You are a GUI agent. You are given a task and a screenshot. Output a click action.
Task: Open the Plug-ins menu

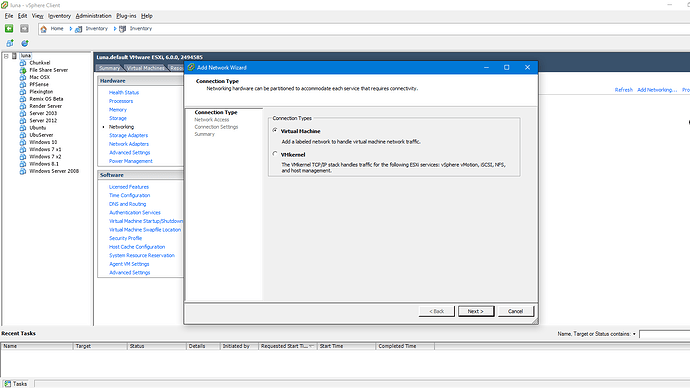point(126,16)
